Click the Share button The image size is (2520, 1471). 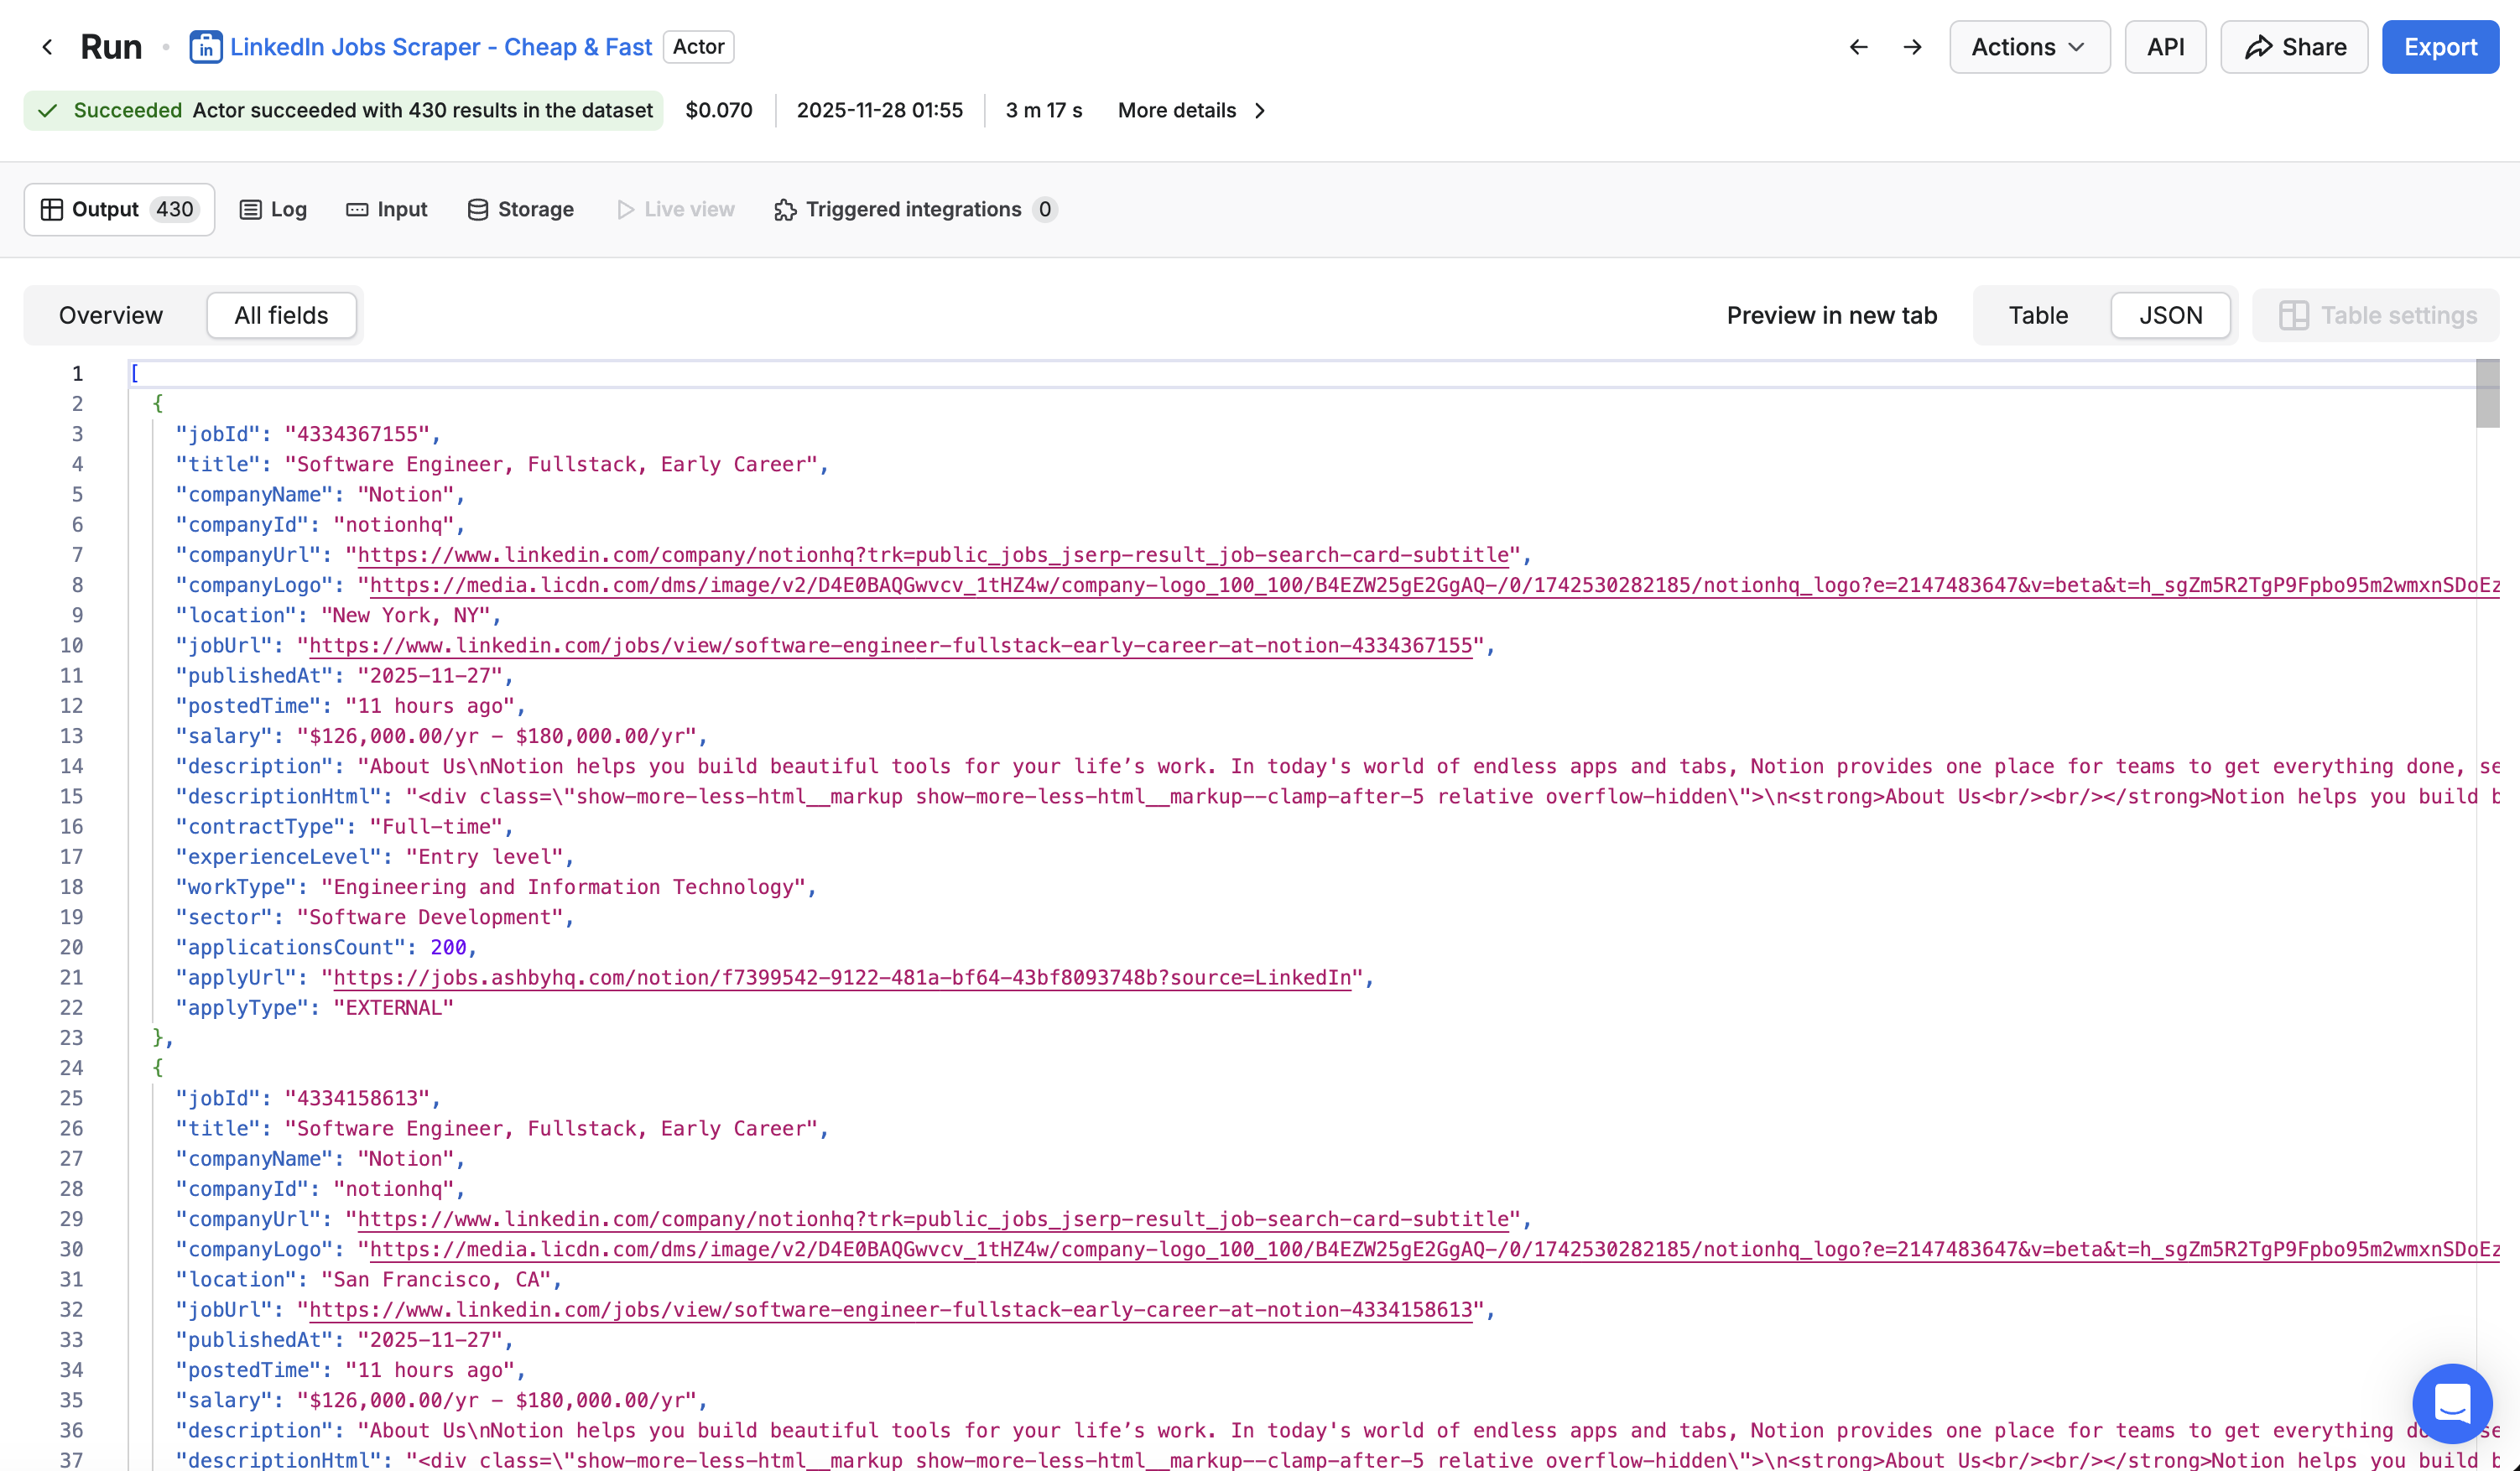tap(2294, 47)
